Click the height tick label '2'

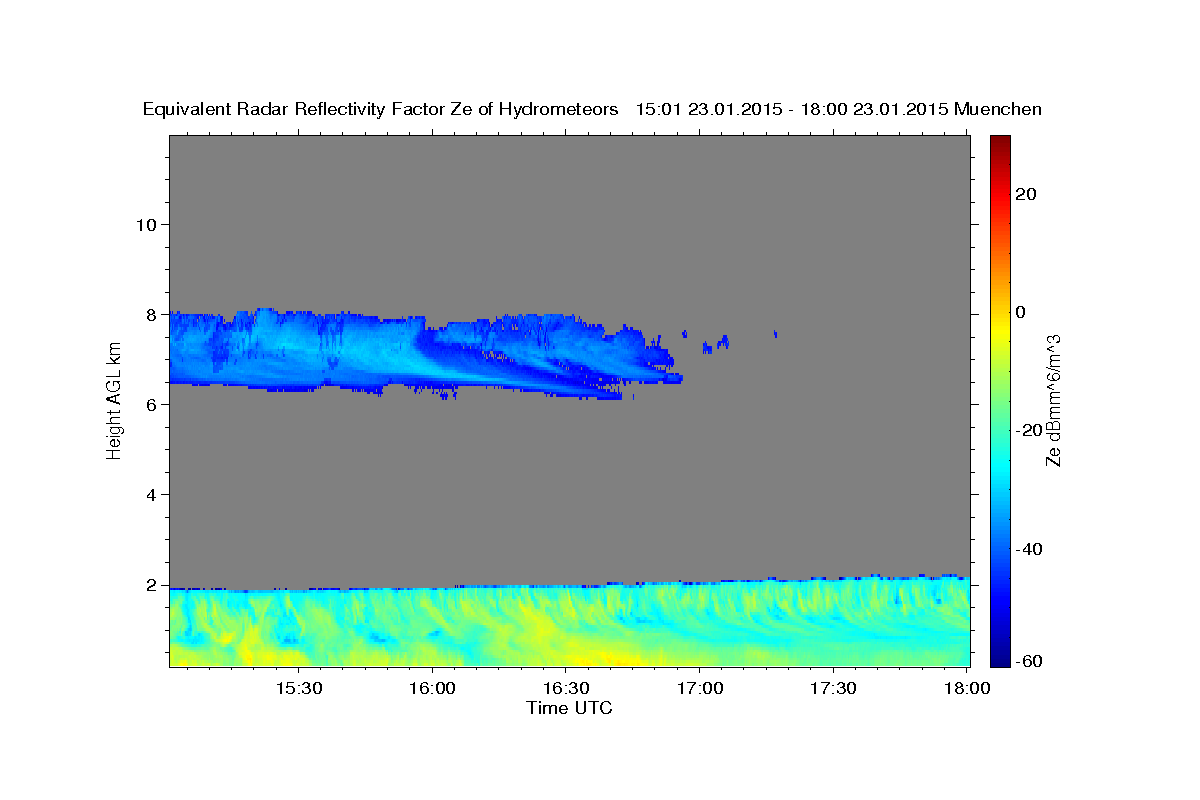152,585
